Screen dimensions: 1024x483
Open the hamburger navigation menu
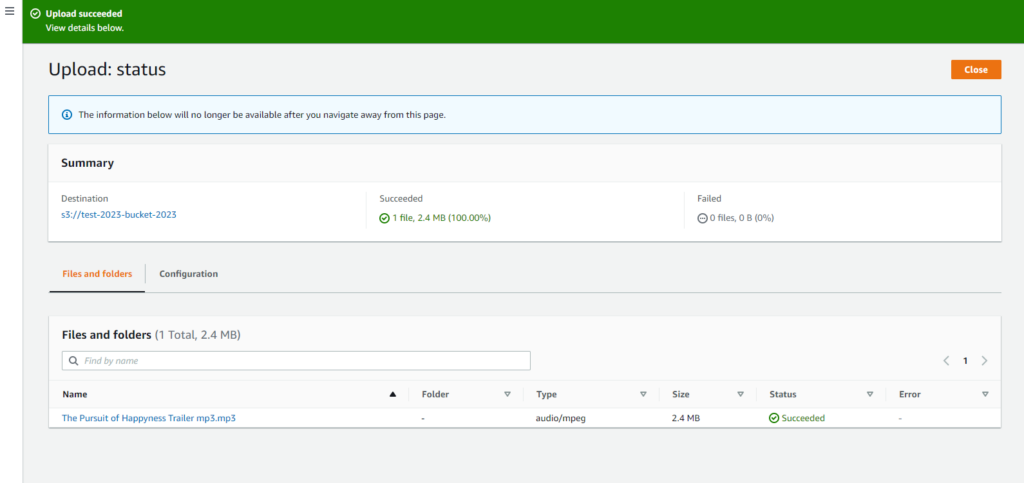[x=9, y=12]
